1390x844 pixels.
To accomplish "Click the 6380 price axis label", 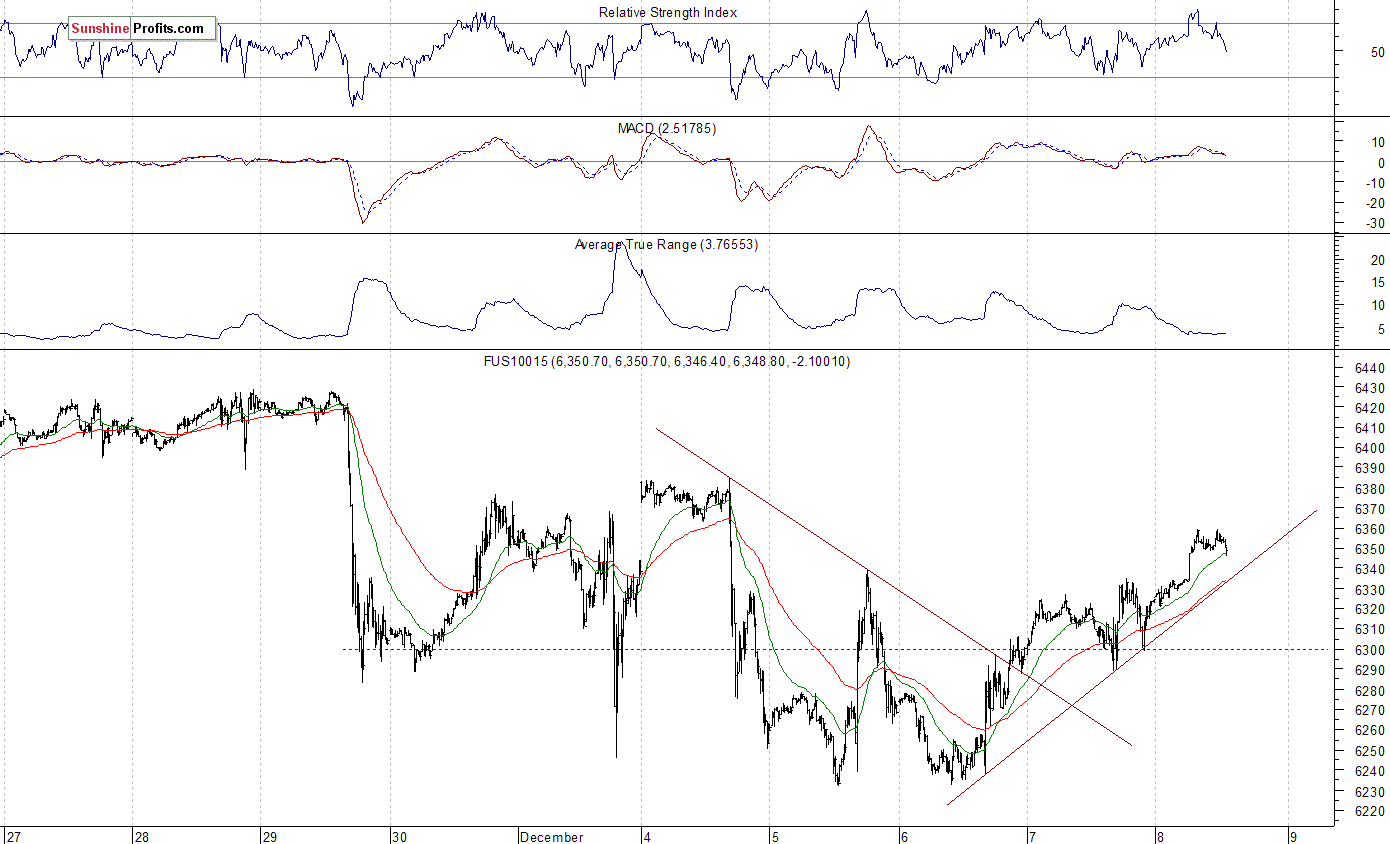I will pos(1369,489).
